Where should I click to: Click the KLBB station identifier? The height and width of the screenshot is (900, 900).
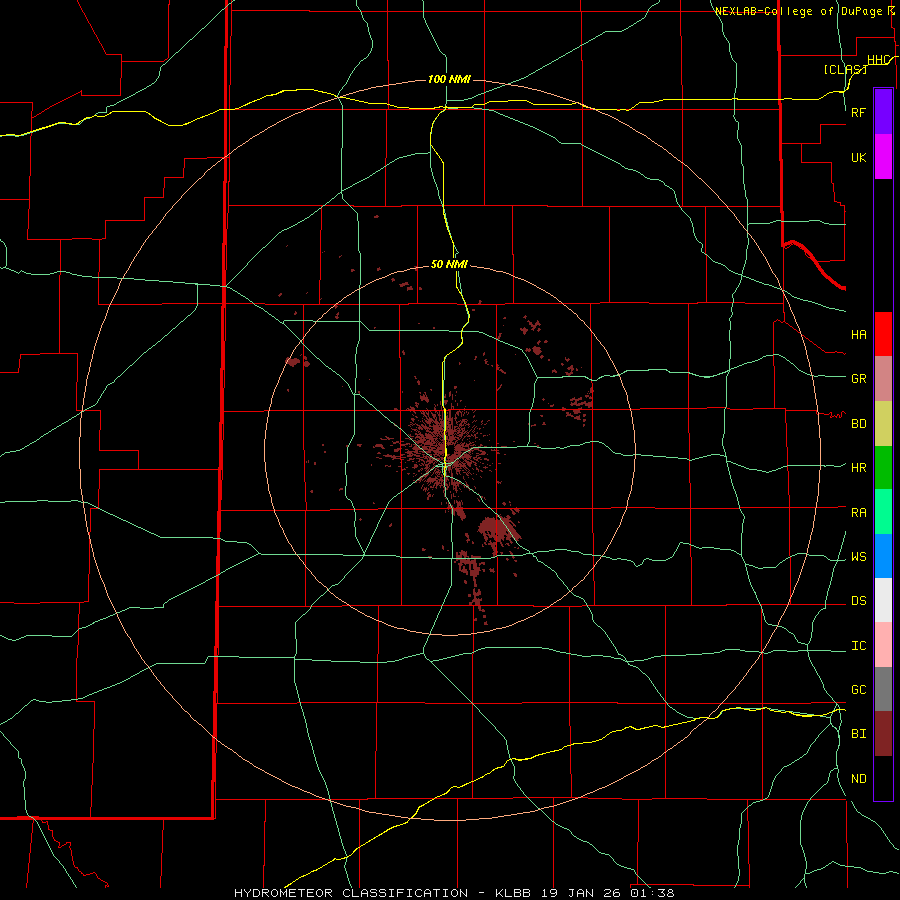(513, 893)
